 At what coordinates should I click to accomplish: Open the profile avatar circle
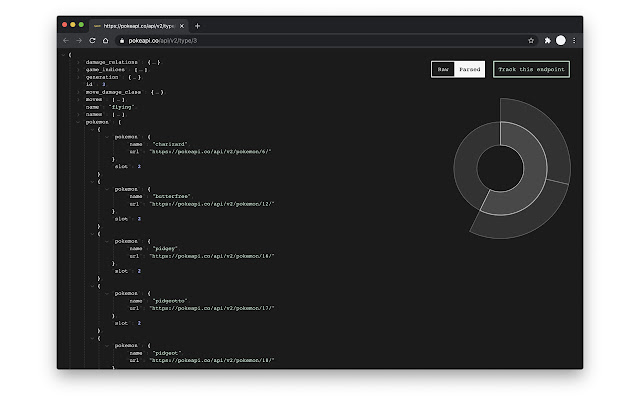pos(561,40)
